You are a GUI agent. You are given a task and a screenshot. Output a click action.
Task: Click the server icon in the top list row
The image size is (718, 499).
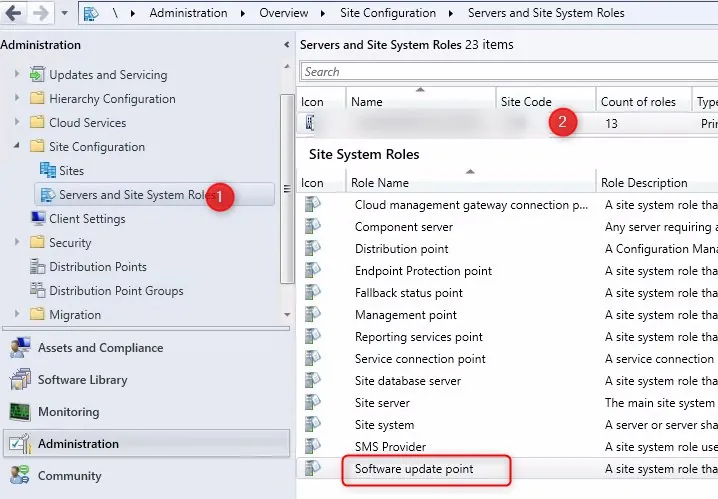click(311, 123)
